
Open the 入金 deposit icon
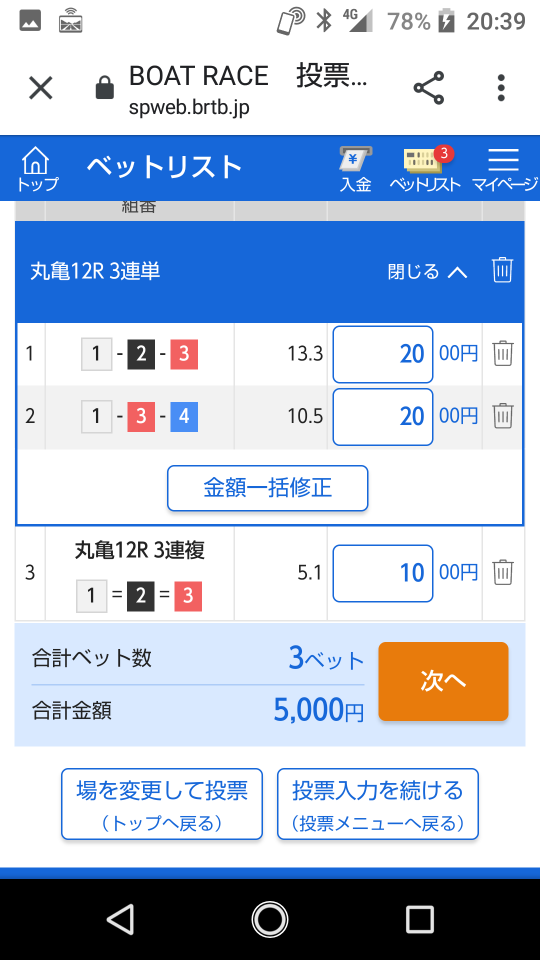356,170
